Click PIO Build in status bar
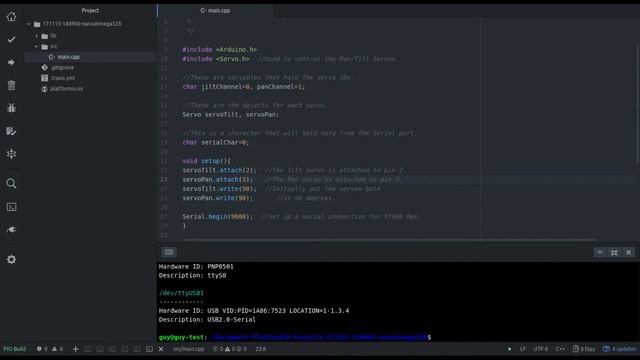Viewport: 640px width, 360px height. click(x=15, y=349)
